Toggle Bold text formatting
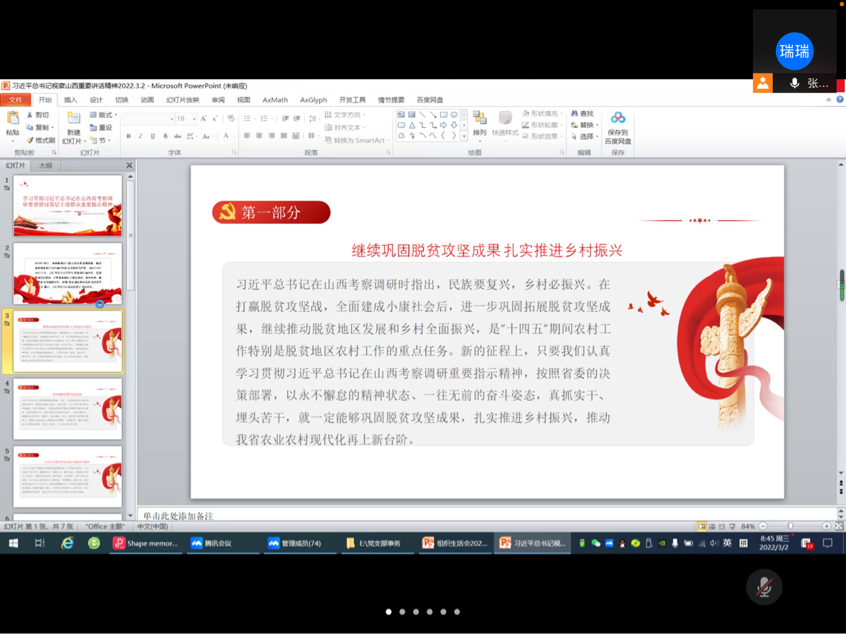This screenshot has height=634, width=846. click(129, 137)
